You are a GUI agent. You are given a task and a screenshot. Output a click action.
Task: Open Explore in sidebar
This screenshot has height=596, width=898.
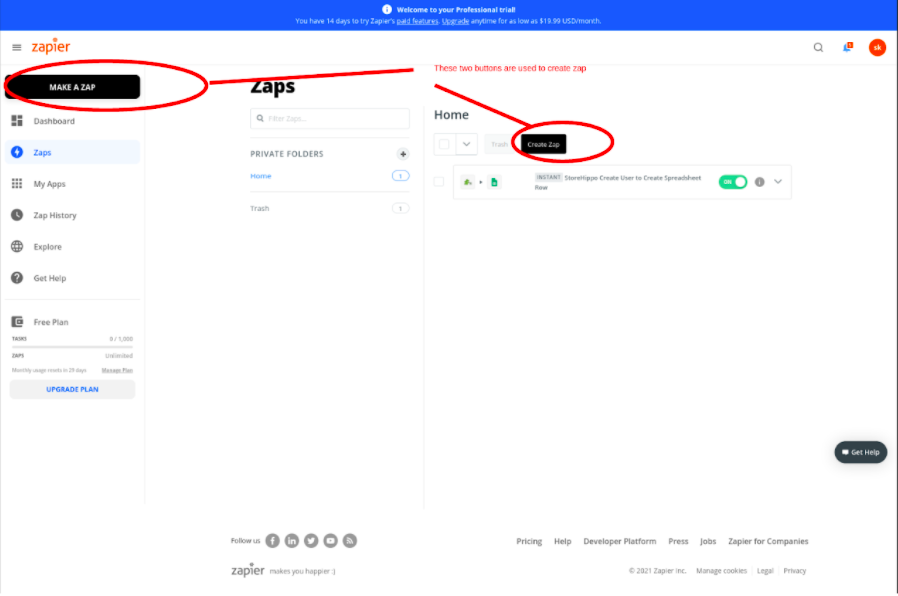72,247
